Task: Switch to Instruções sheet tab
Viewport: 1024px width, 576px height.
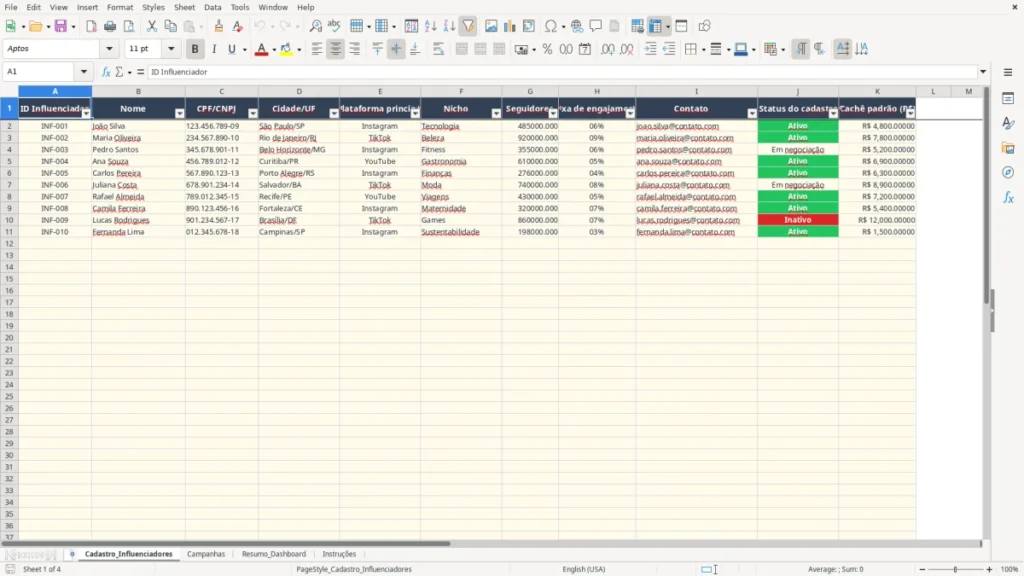Action: tap(339, 554)
